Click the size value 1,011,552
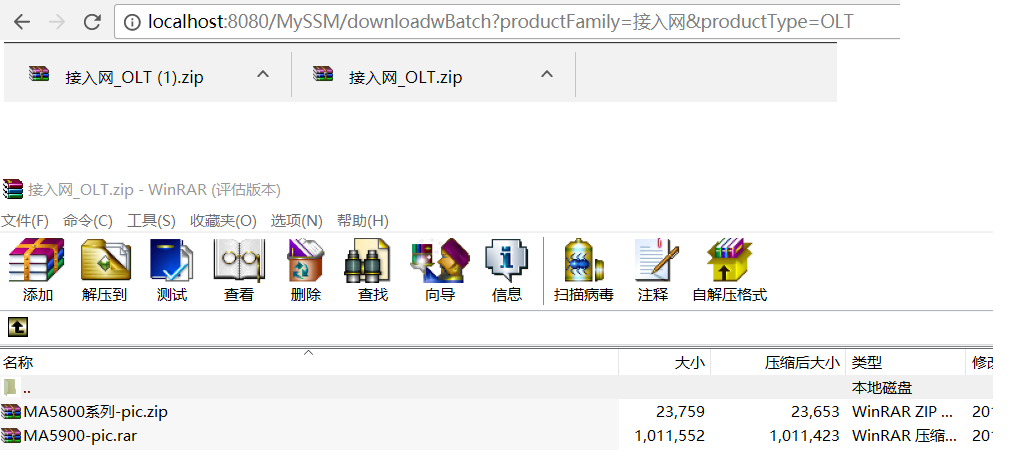The width and height of the screenshot is (1028, 466). [x=670, y=435]
